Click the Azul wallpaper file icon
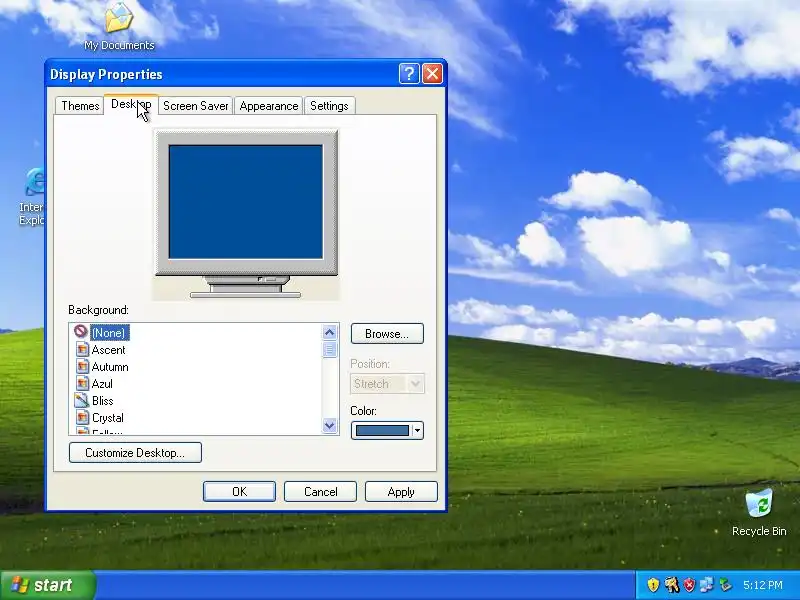The image size is (800, 600). [82, 383]
